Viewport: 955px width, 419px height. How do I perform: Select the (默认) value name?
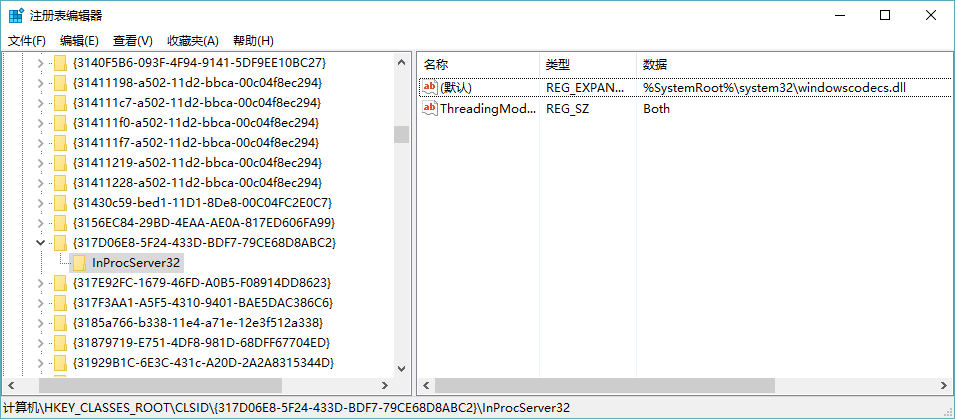(456, 88)
